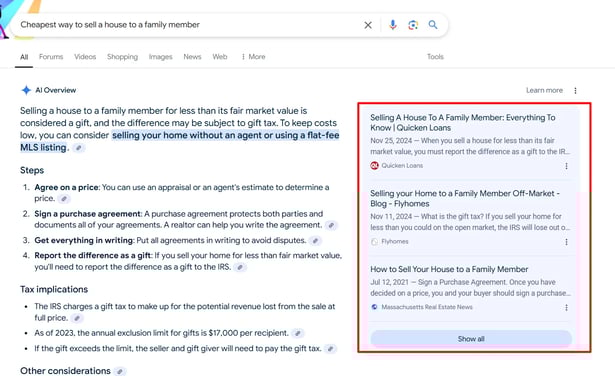Screen dimensions: 615x376
Task: Click the 'AI Overview' label
Action: point(56,90)
